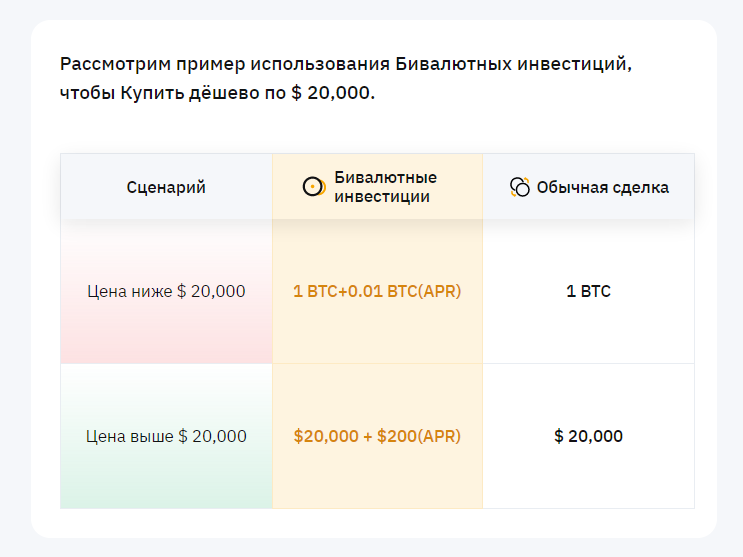Viewport: 743px width, 557px height.
Task: Click the Dual Investment coin icon
Action: (314, 187)
